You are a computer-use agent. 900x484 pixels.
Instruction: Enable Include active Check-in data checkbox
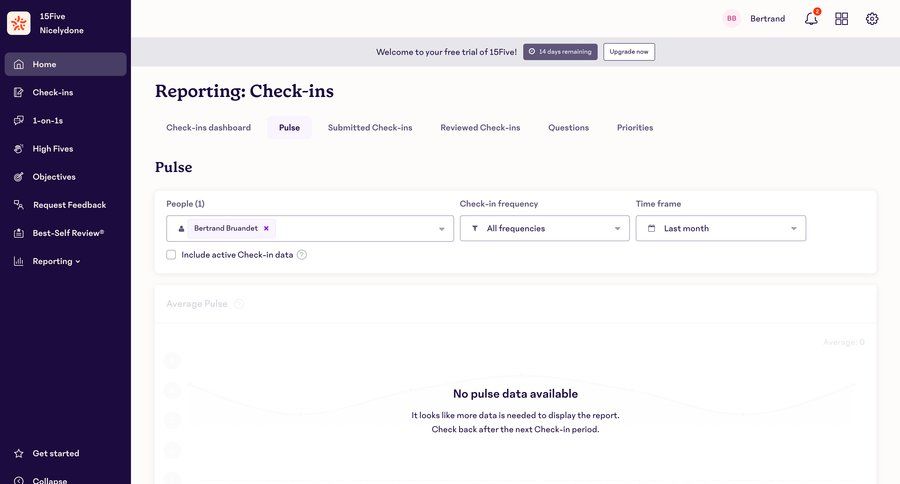172,255
